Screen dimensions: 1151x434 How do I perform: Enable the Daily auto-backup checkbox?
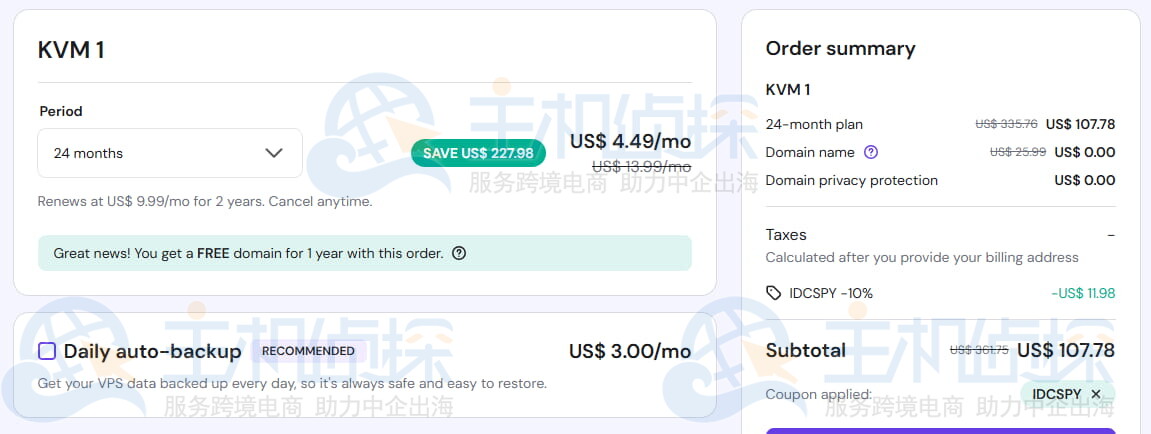pyautogui.click(x=47, y=351)
